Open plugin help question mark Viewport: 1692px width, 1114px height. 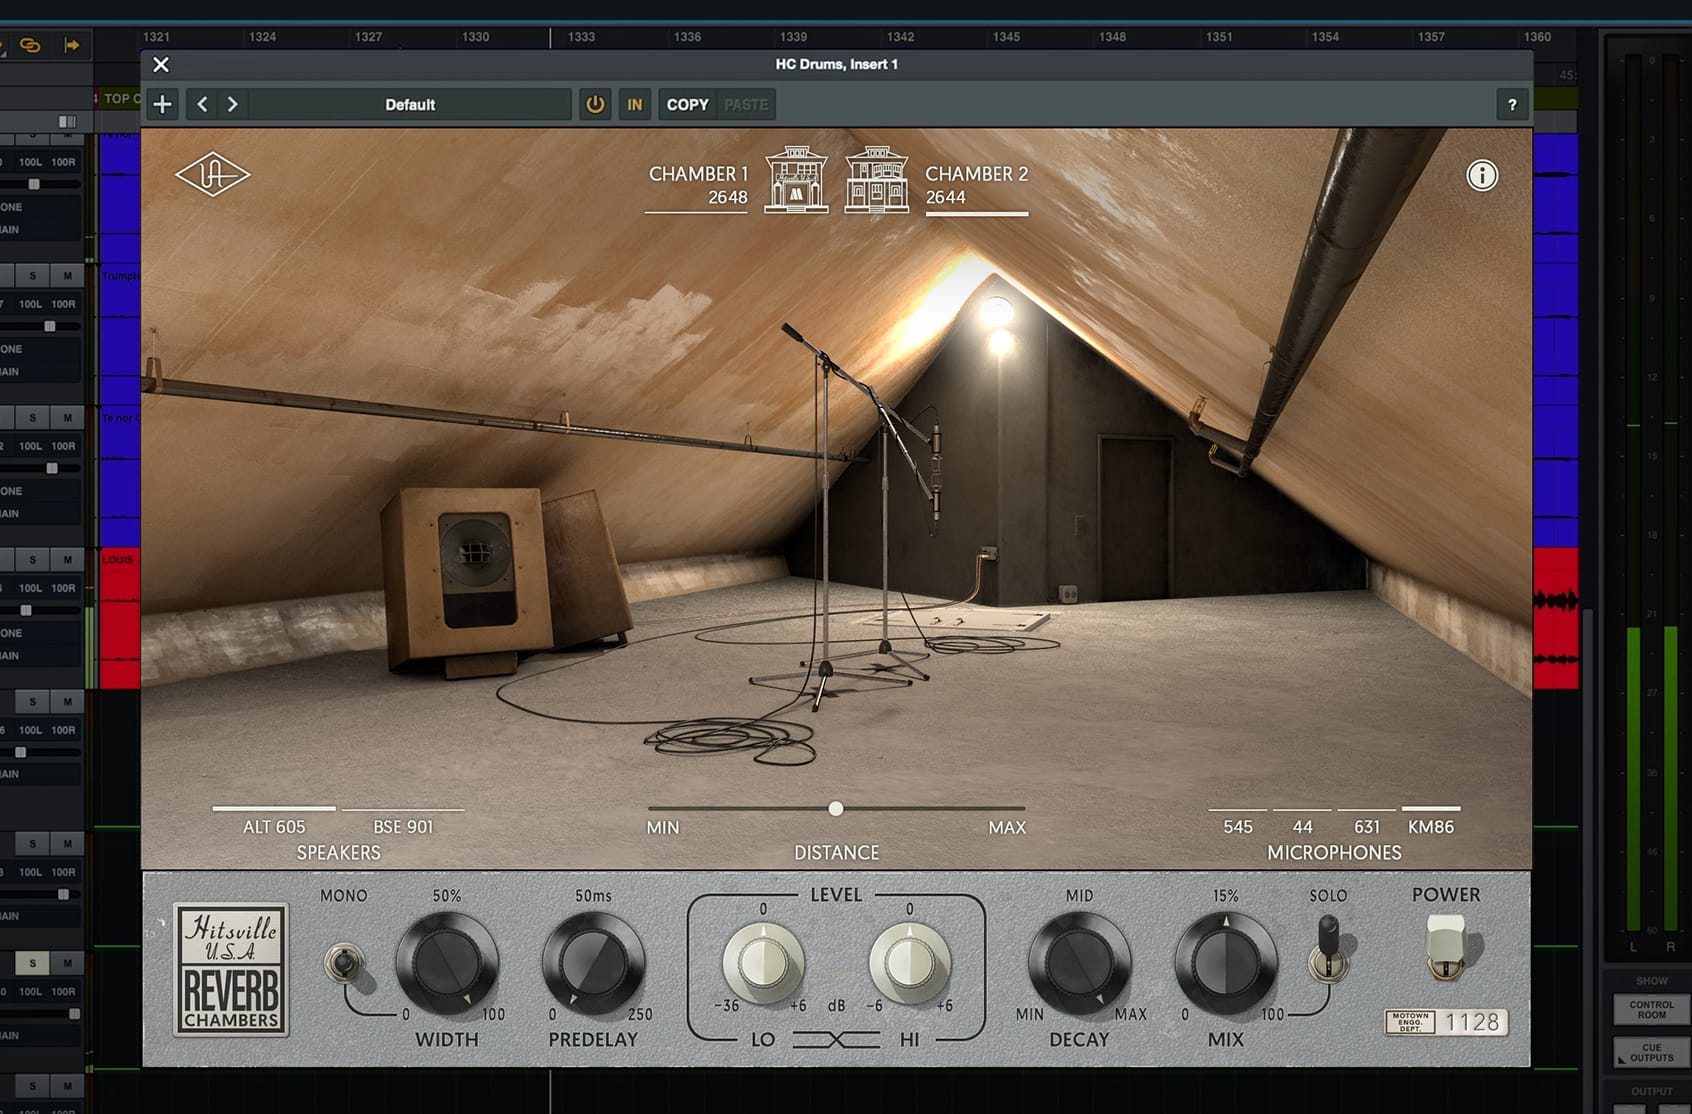[x=1512, y=104]
